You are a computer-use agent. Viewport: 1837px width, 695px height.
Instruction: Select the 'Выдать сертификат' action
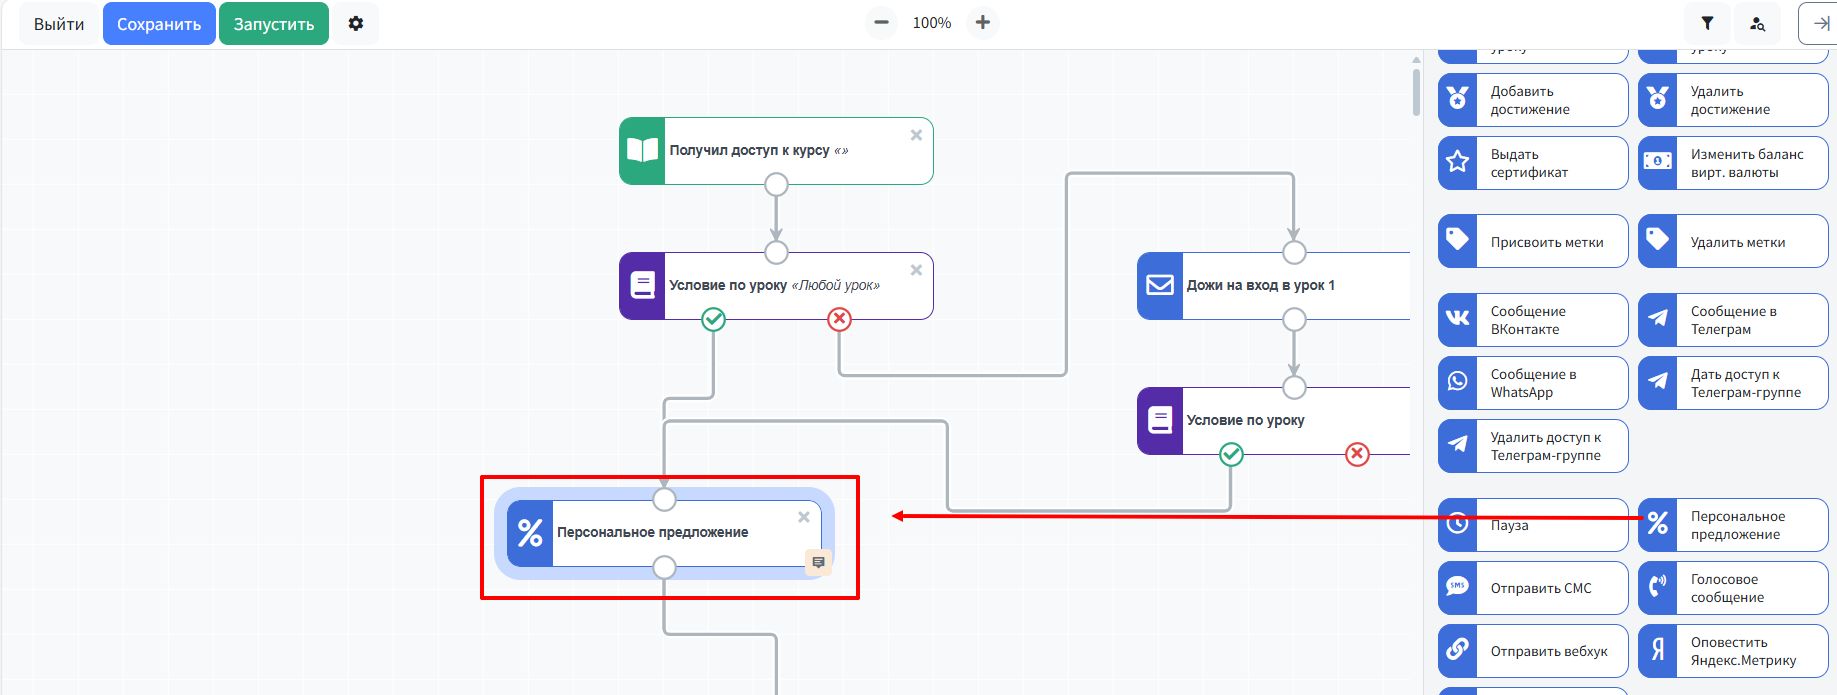(1532, 163)
